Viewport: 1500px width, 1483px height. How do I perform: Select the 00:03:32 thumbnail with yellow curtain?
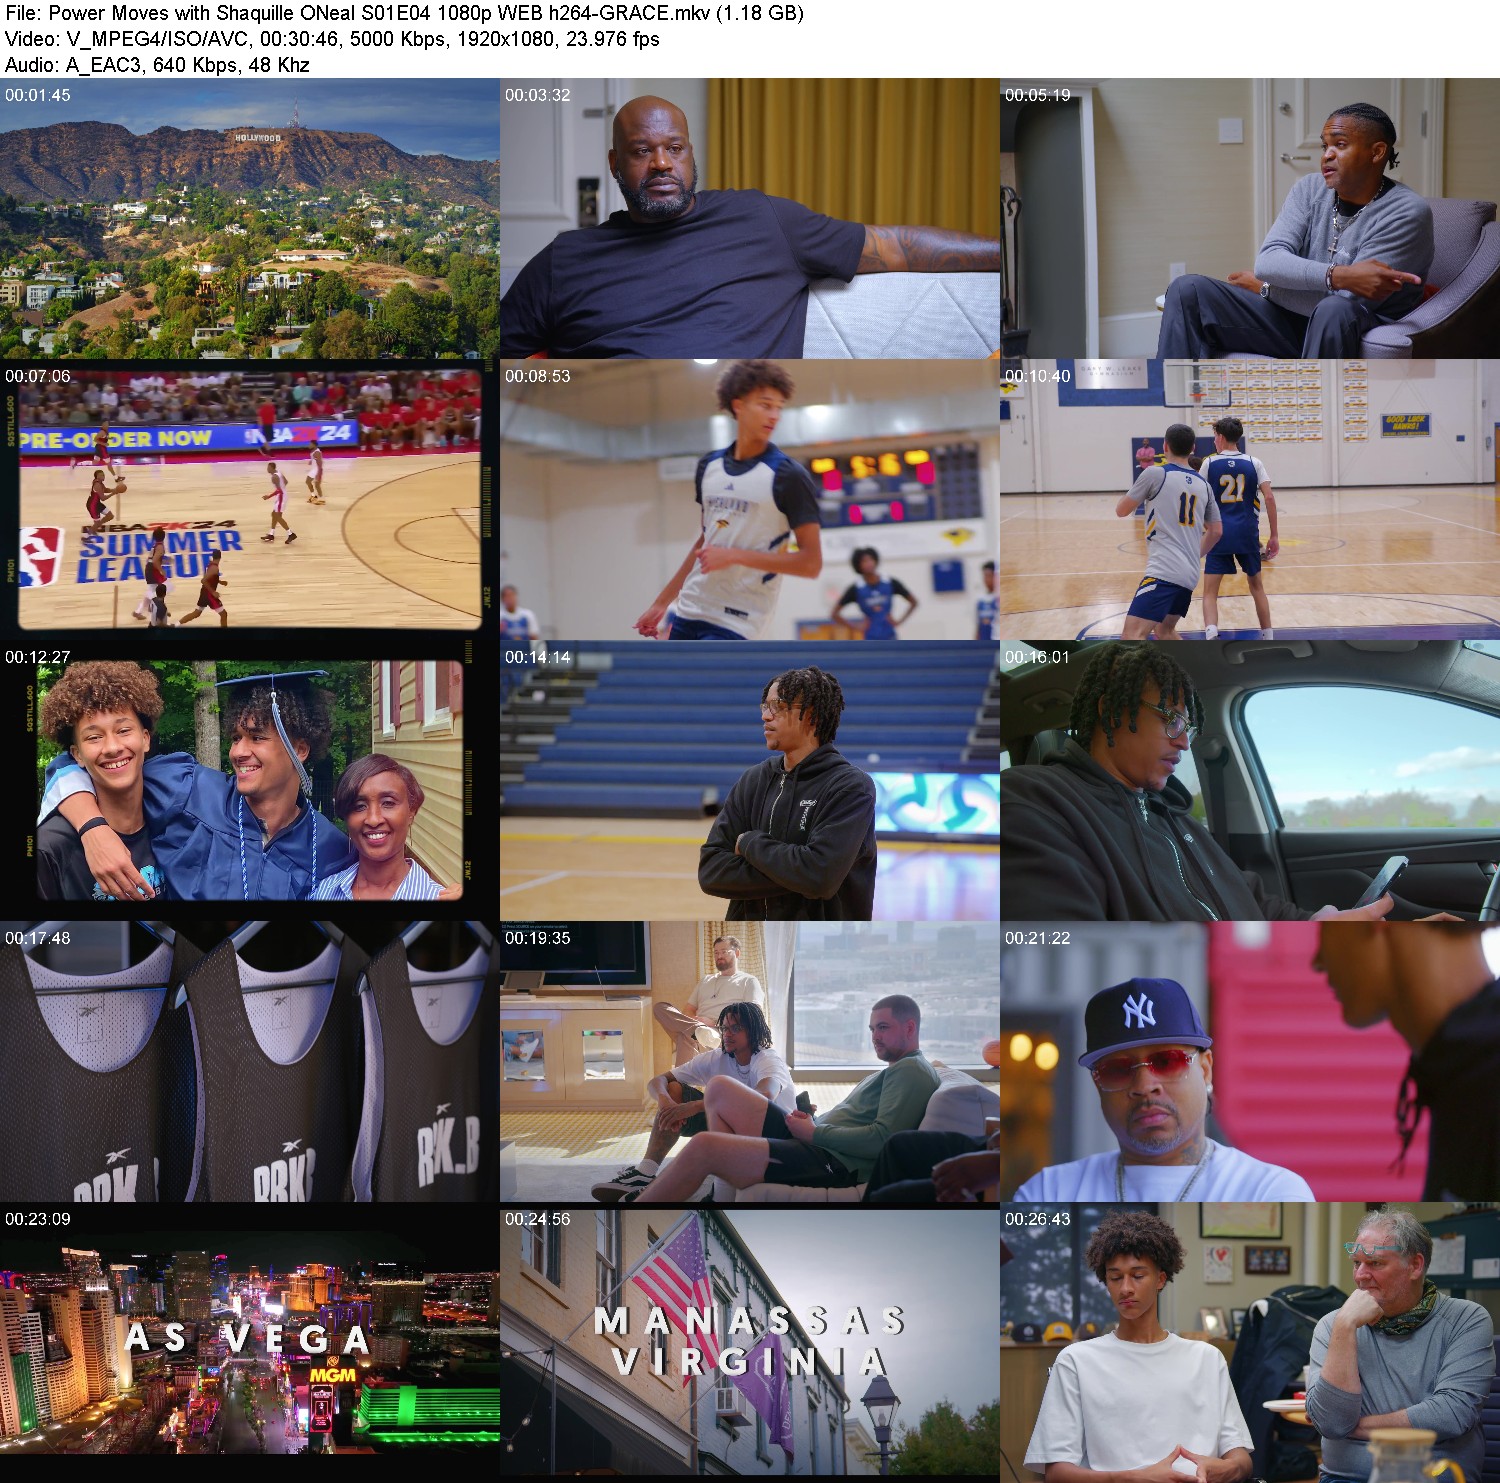point(750,219)
